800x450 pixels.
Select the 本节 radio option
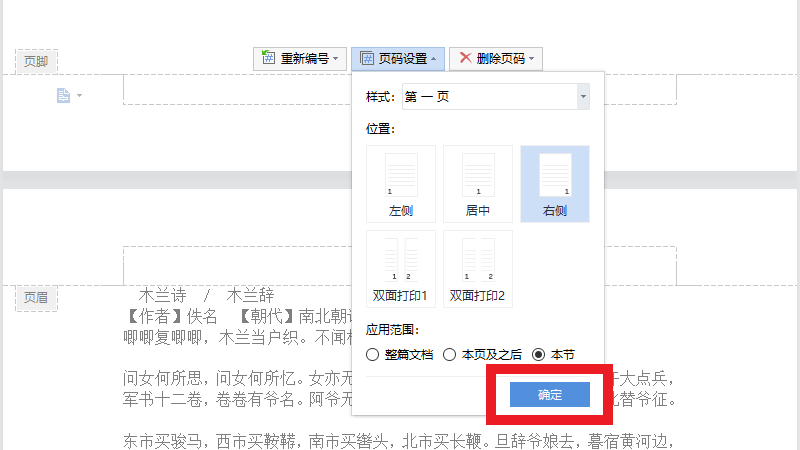(x=539, y=354)
